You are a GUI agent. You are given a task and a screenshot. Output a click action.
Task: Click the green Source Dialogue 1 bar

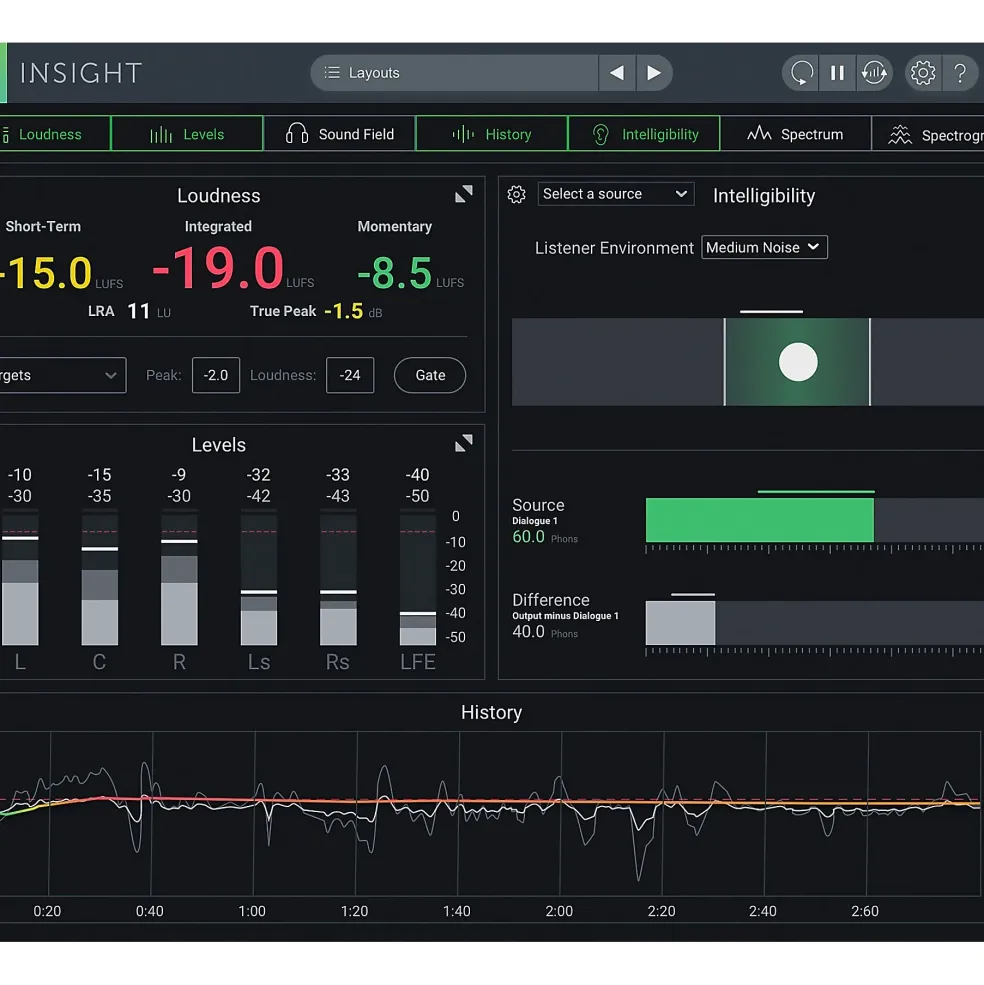[760, 520]
